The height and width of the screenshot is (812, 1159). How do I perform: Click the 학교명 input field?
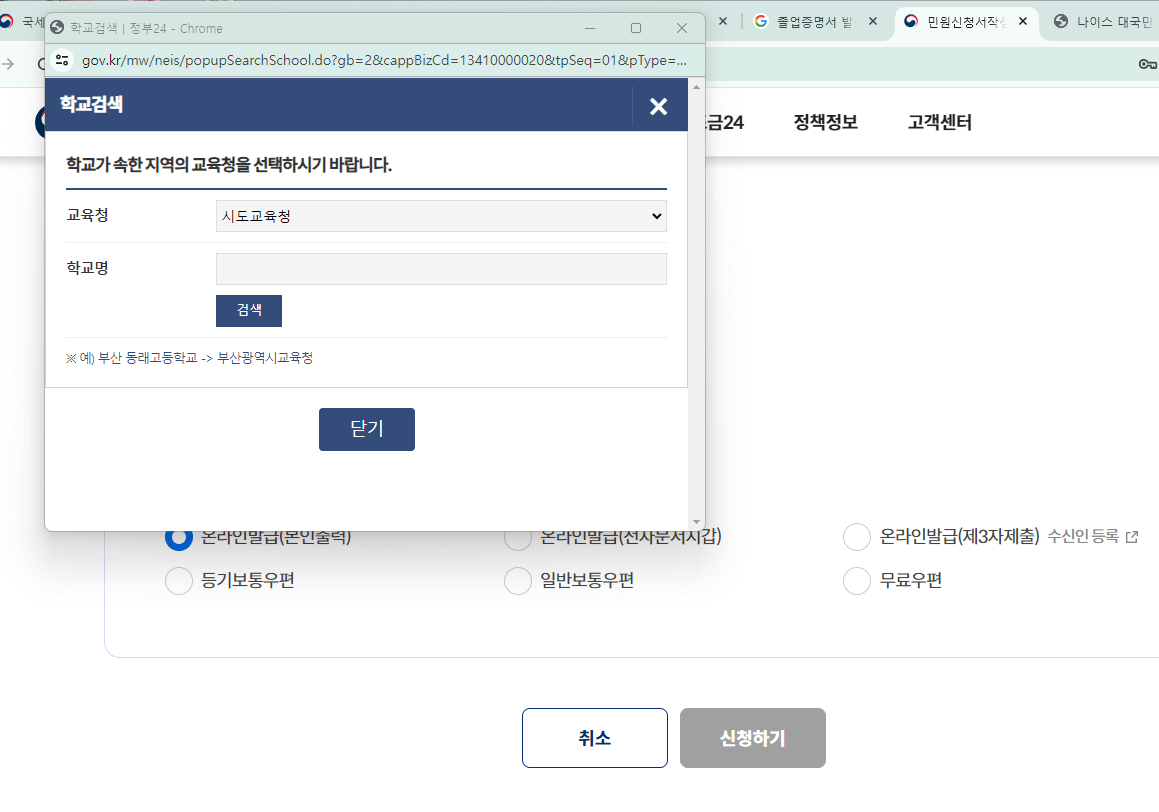(x=440, y=268)
